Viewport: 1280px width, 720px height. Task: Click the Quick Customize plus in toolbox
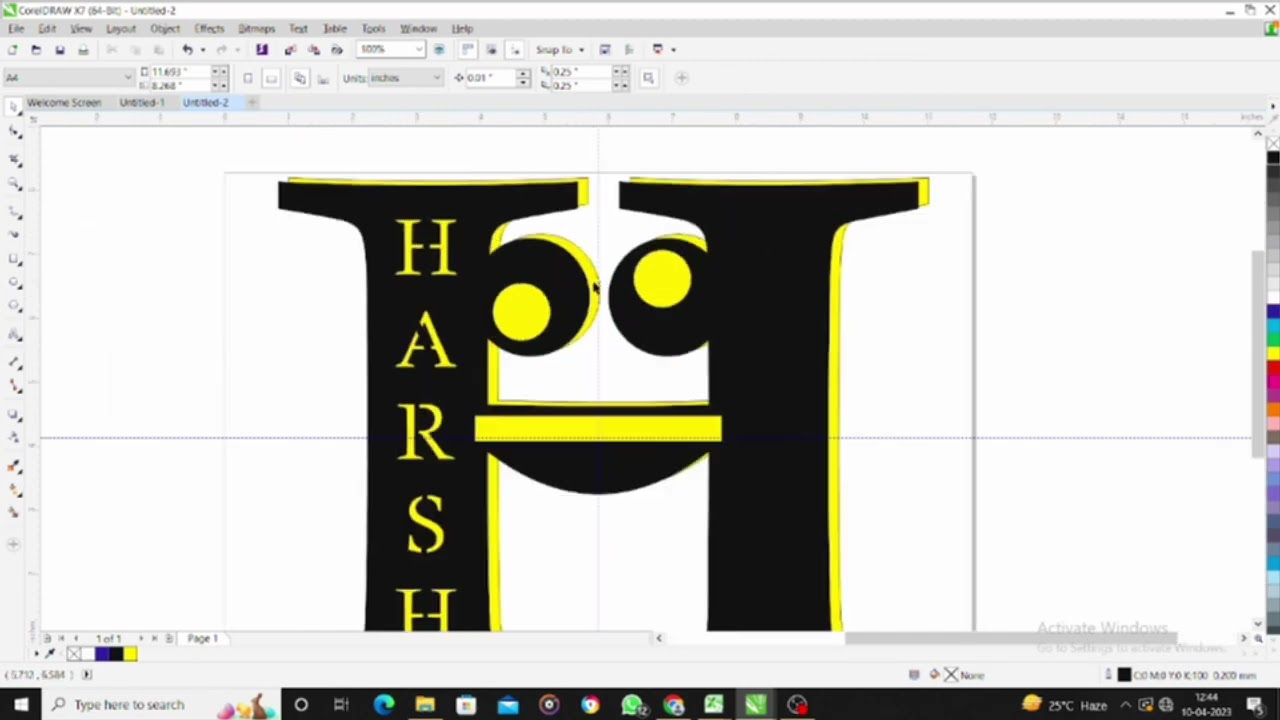pyautogui.click(x=13, y=544)
